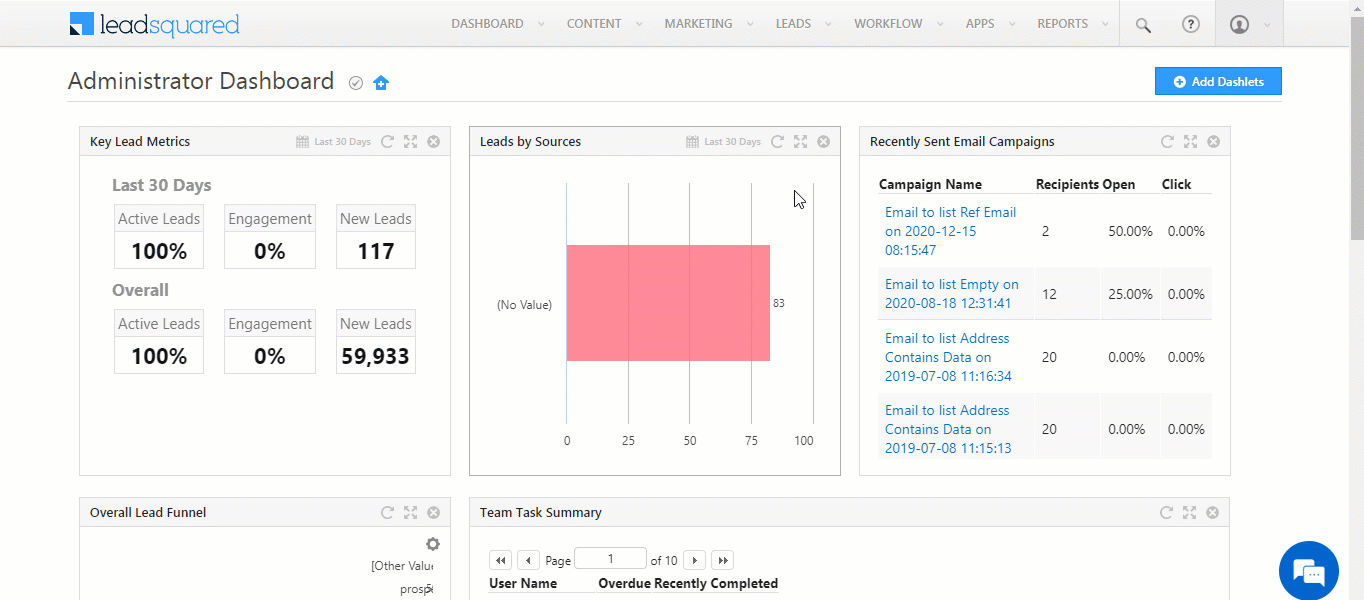1364x600 pixels.
Task: Click the page number input field
Action: 610,558
